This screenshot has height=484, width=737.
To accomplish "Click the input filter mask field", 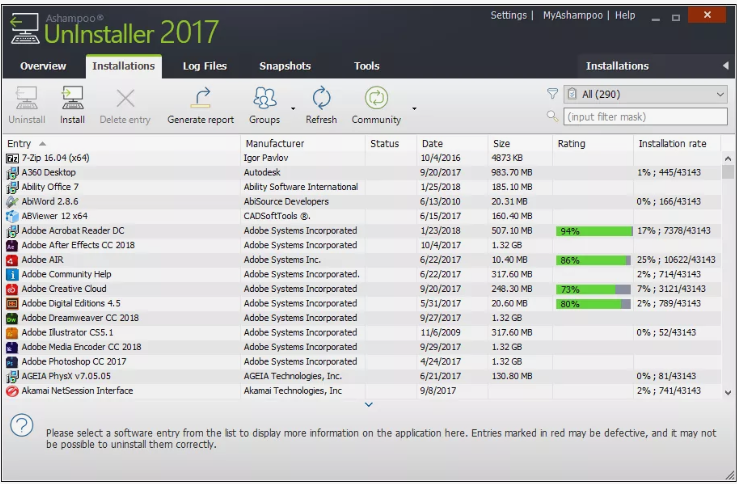I will pos(645,117).
